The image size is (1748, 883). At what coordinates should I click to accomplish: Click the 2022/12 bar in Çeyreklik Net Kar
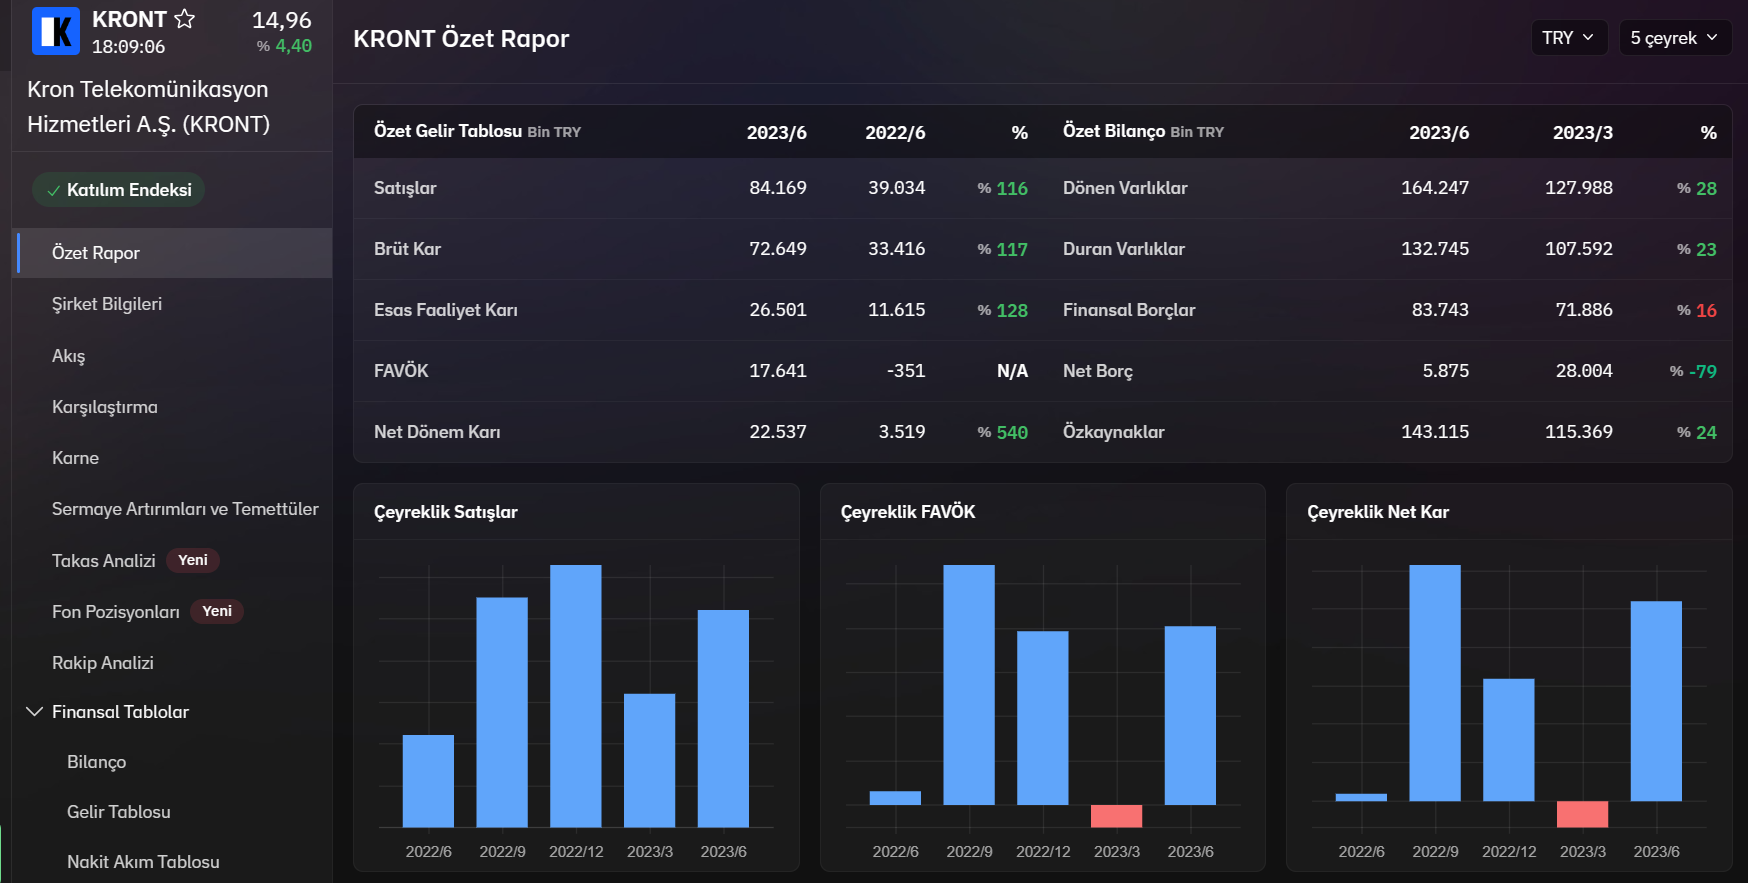(1509, 740)
